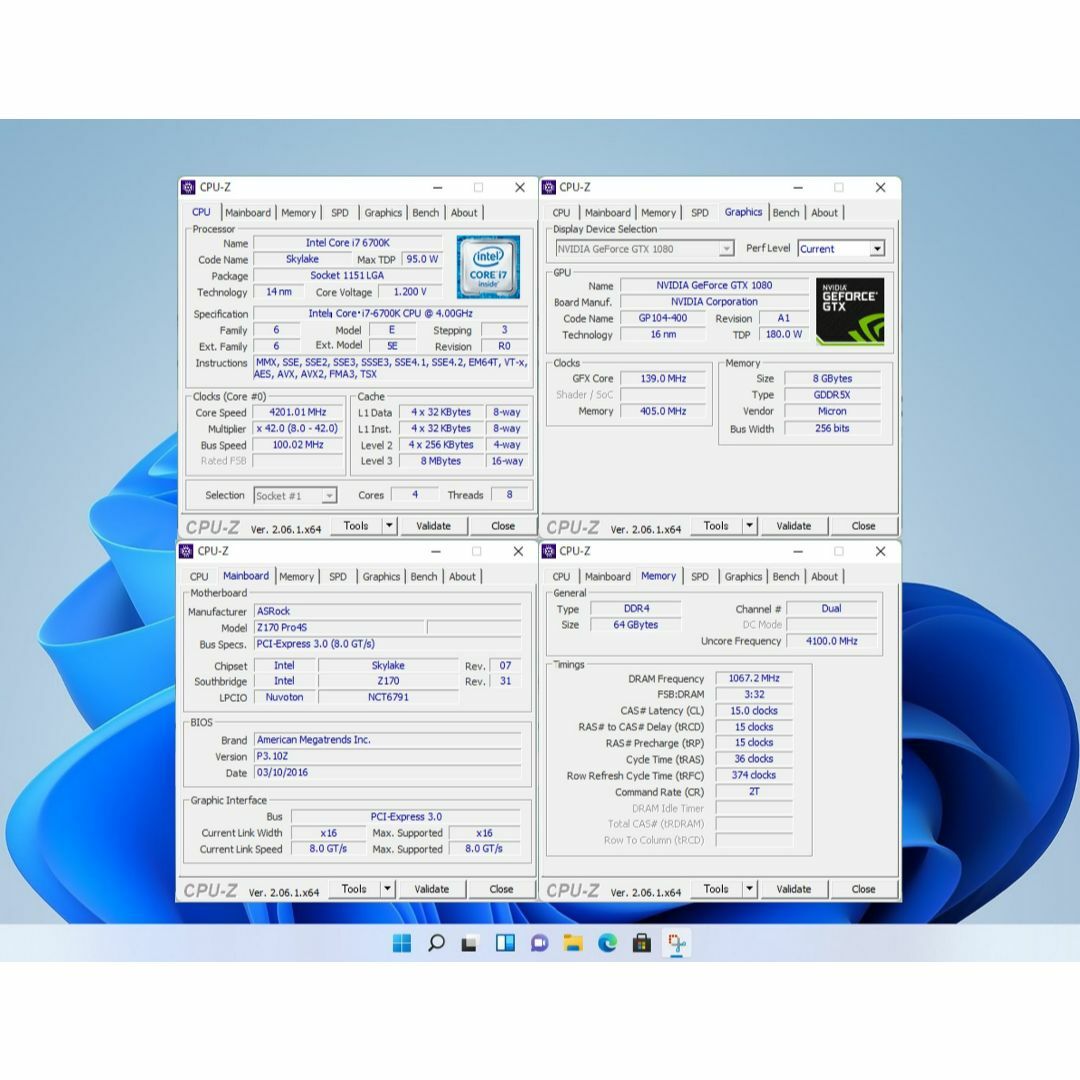
Task: Open Tools dropdown arrow in Mainboard window
Action: tap(387, 889)
